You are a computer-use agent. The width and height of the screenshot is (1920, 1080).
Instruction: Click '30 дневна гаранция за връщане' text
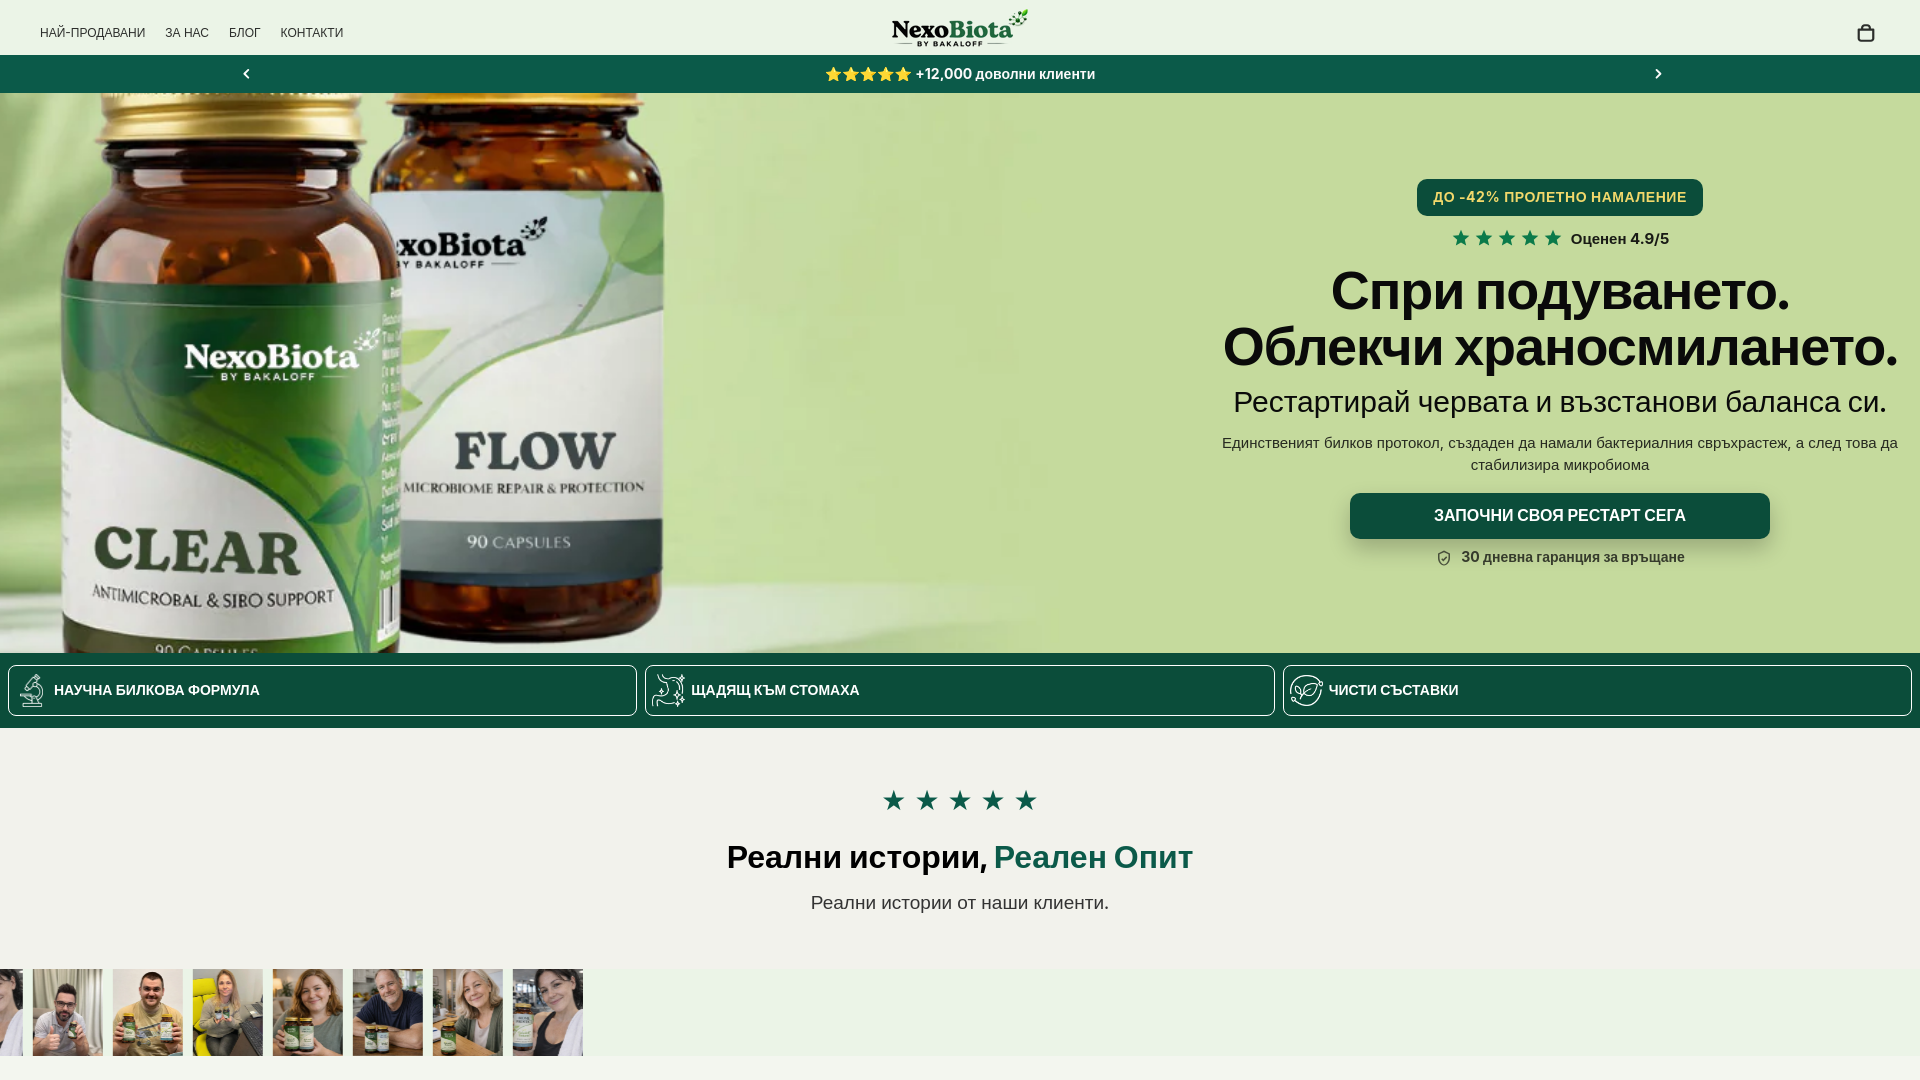click(1572, 557)
